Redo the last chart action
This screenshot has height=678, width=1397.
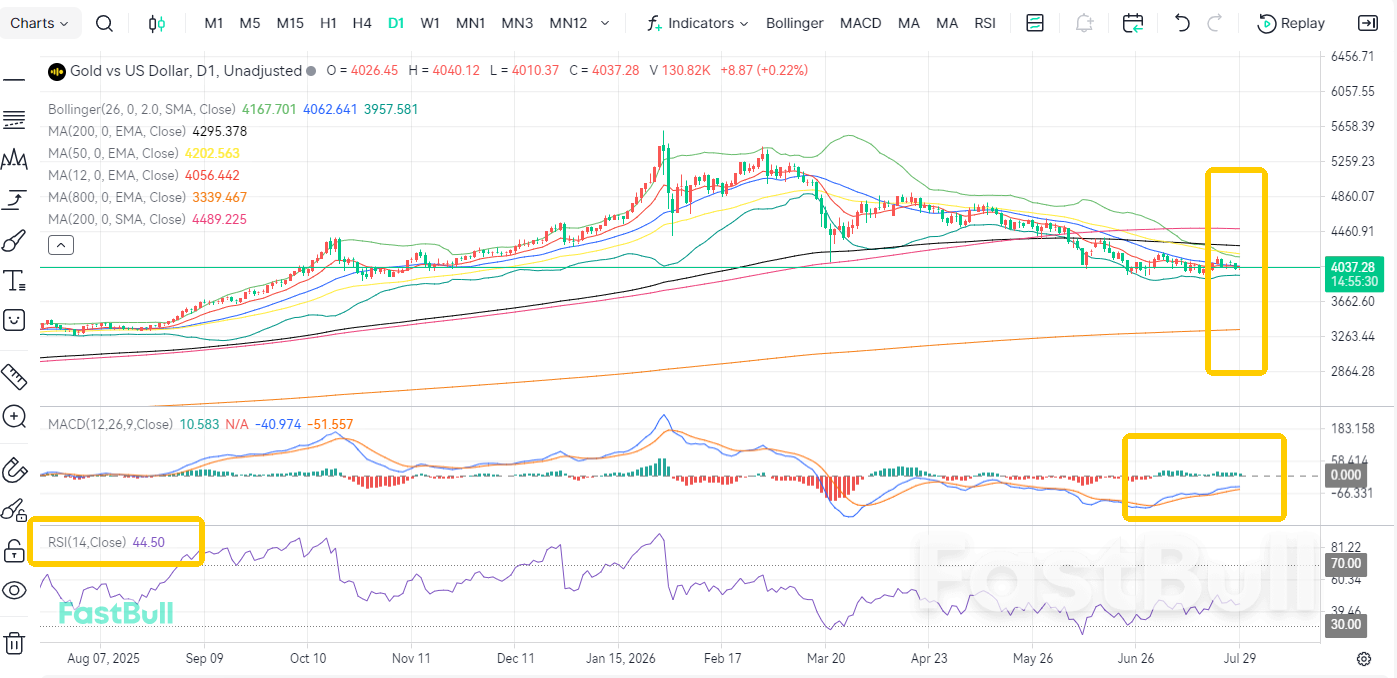click(1215, 23)
